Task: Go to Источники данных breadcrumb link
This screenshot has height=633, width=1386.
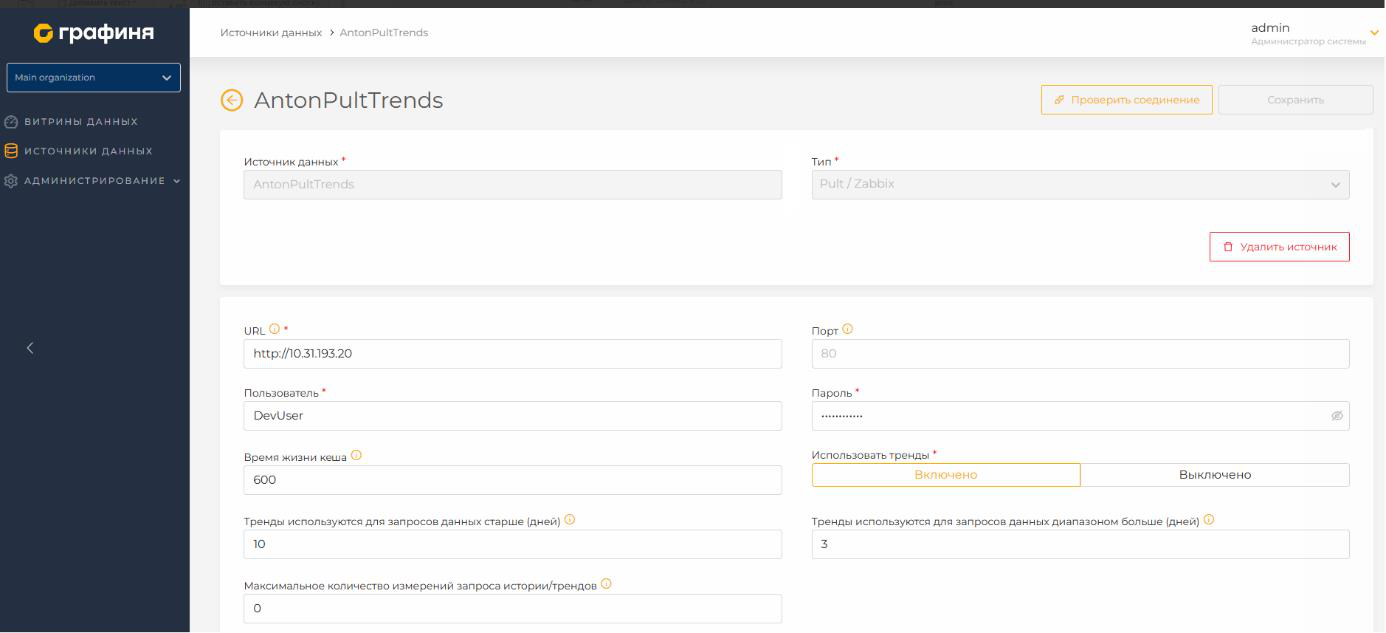Action: pos(271,33)
